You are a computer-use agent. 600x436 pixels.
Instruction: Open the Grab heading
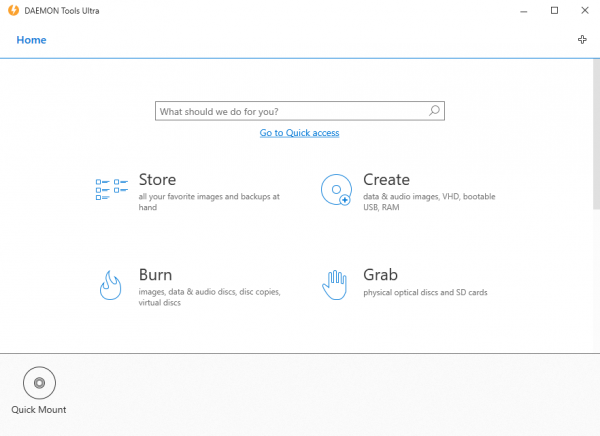click(x=380, y=275)
